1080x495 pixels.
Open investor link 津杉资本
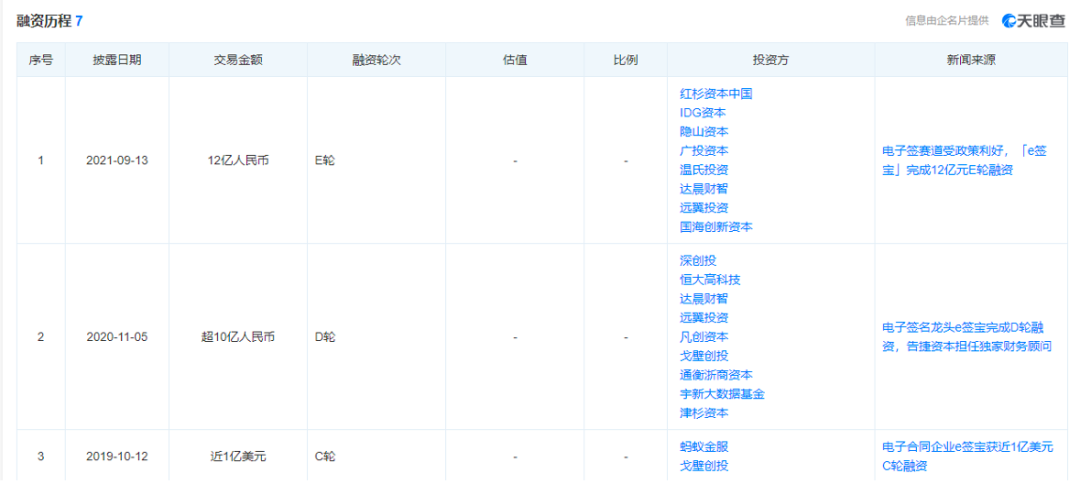pos(704,413)
